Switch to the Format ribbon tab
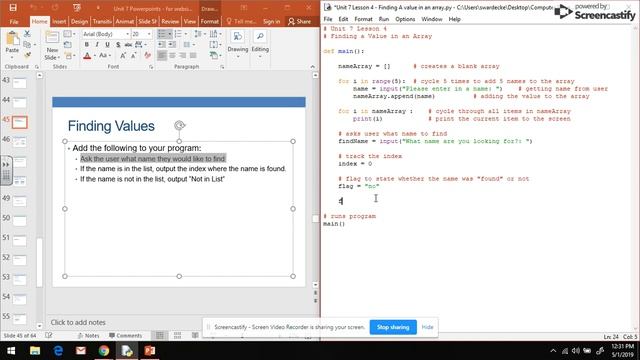Screen dimensions: 640x360 209,21
